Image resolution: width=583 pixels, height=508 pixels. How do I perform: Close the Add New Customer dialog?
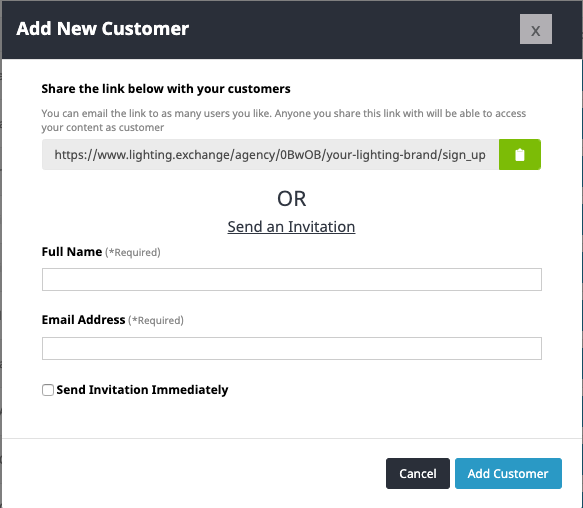(535, 29)
